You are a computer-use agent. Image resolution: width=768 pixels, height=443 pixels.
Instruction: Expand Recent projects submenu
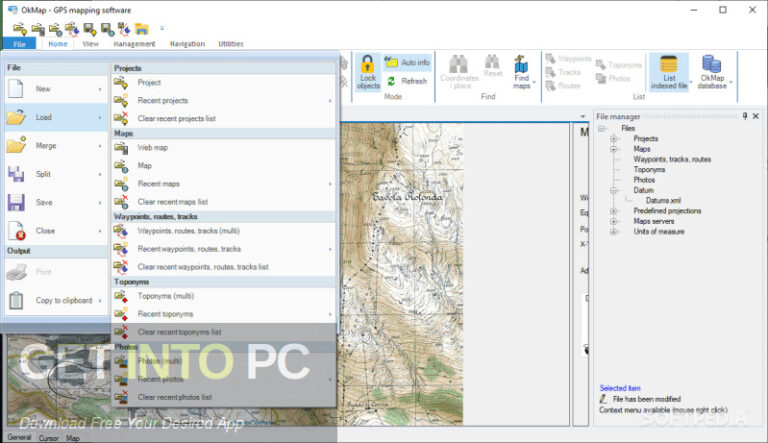(x=224, y=101)
